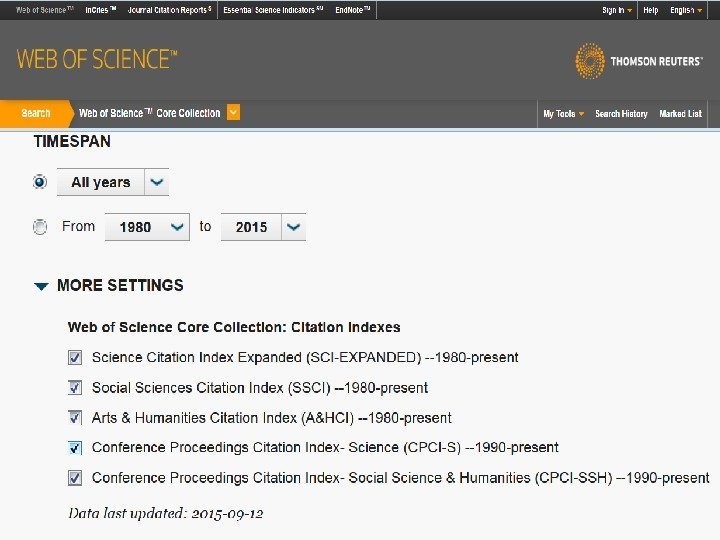Open the 2015 end year dropdown
Screen dimensions: 720x540
(x=293, y=227)
